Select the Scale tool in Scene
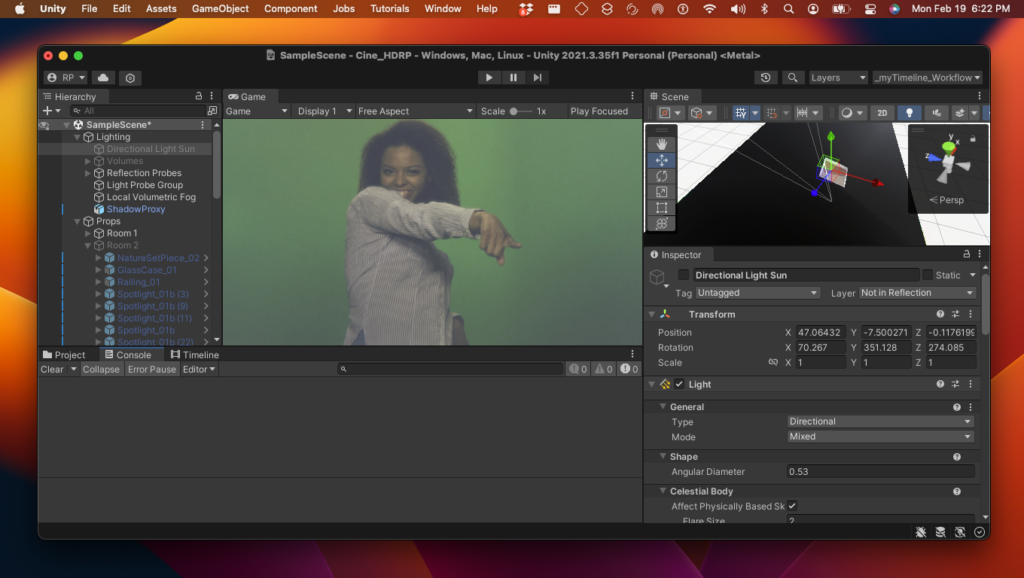 coord(662,192)
